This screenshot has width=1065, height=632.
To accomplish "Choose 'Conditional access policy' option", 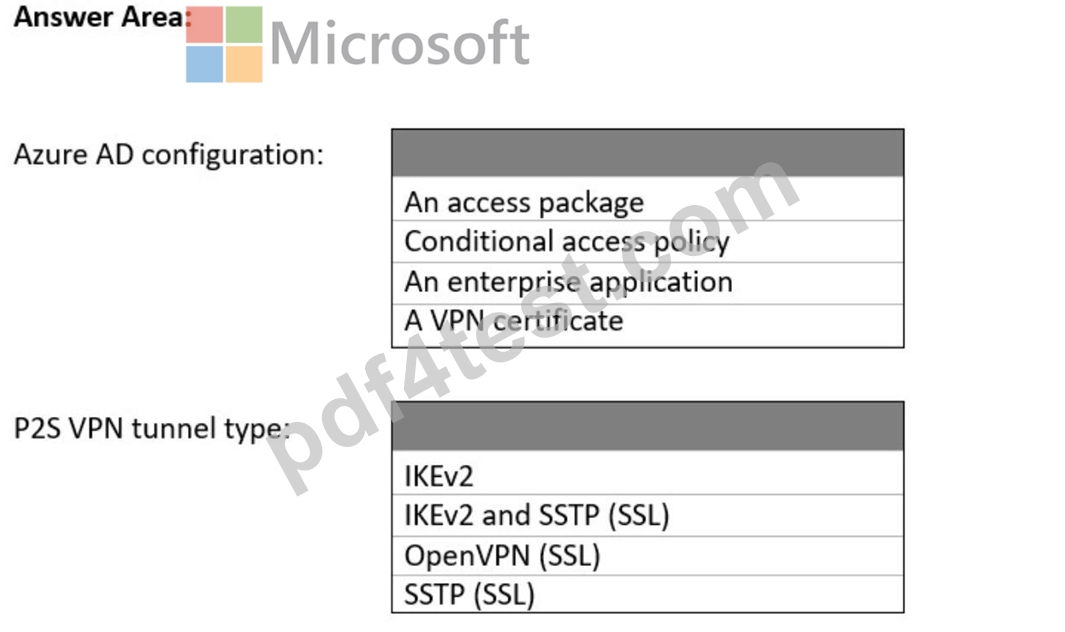I will point(647,241).
